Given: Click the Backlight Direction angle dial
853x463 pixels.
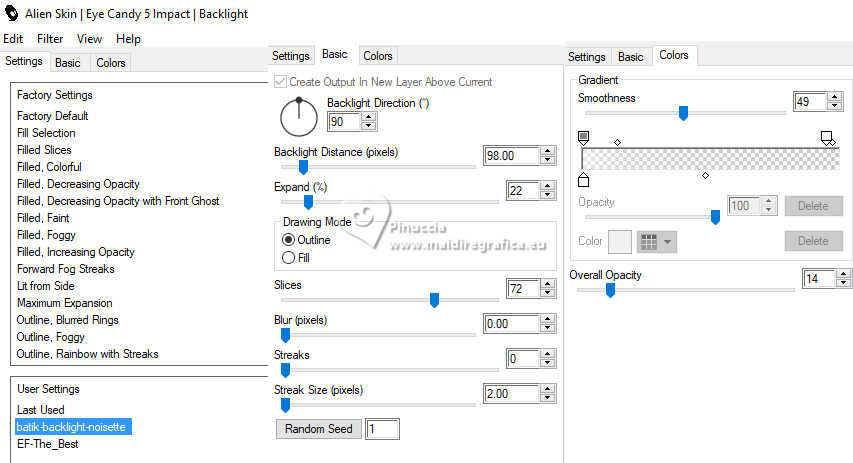Looking at the screenshot, I should [x=298, y=118].
